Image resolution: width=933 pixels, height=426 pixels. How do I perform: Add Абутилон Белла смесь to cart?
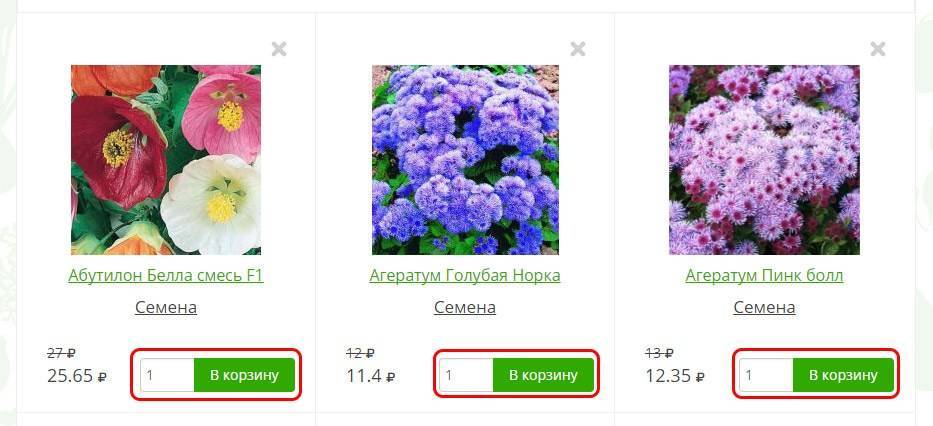click(245, 375)
